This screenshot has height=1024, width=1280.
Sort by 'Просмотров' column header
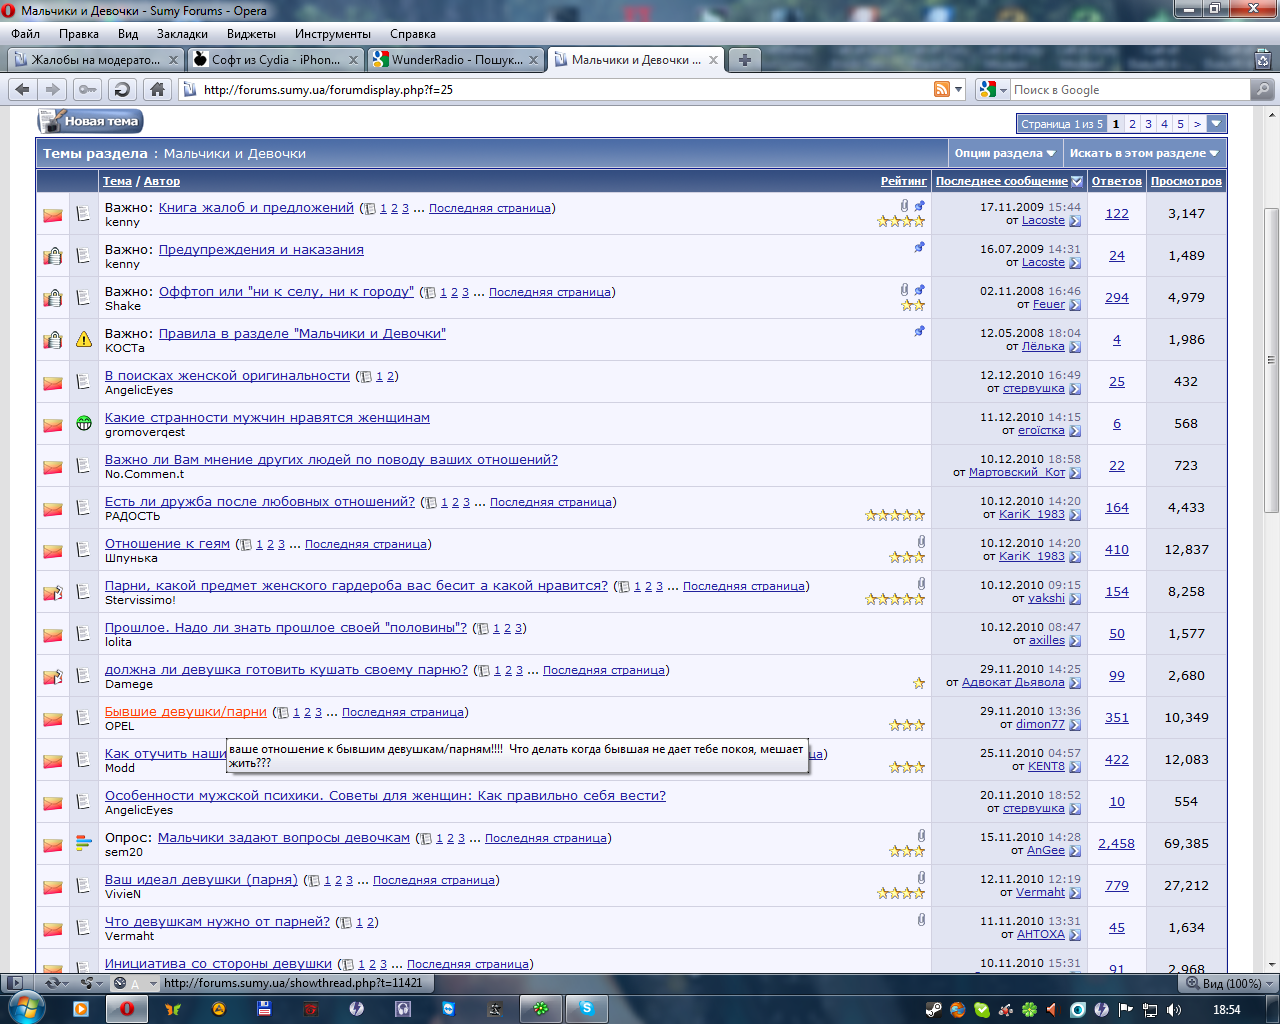click(x=1186, y=181)
